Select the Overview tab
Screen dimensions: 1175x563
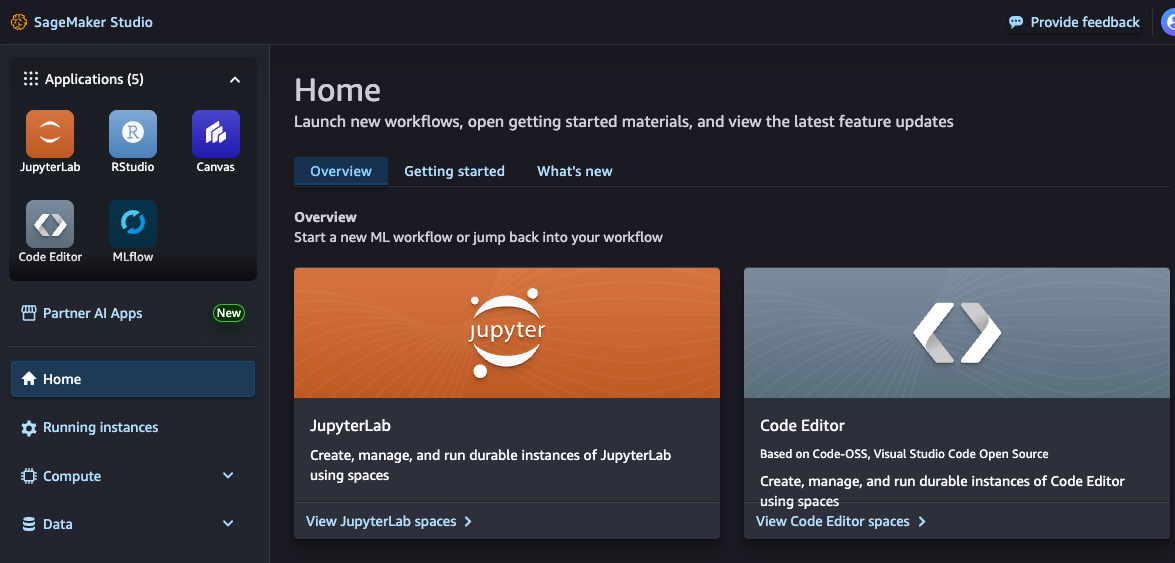341,171
